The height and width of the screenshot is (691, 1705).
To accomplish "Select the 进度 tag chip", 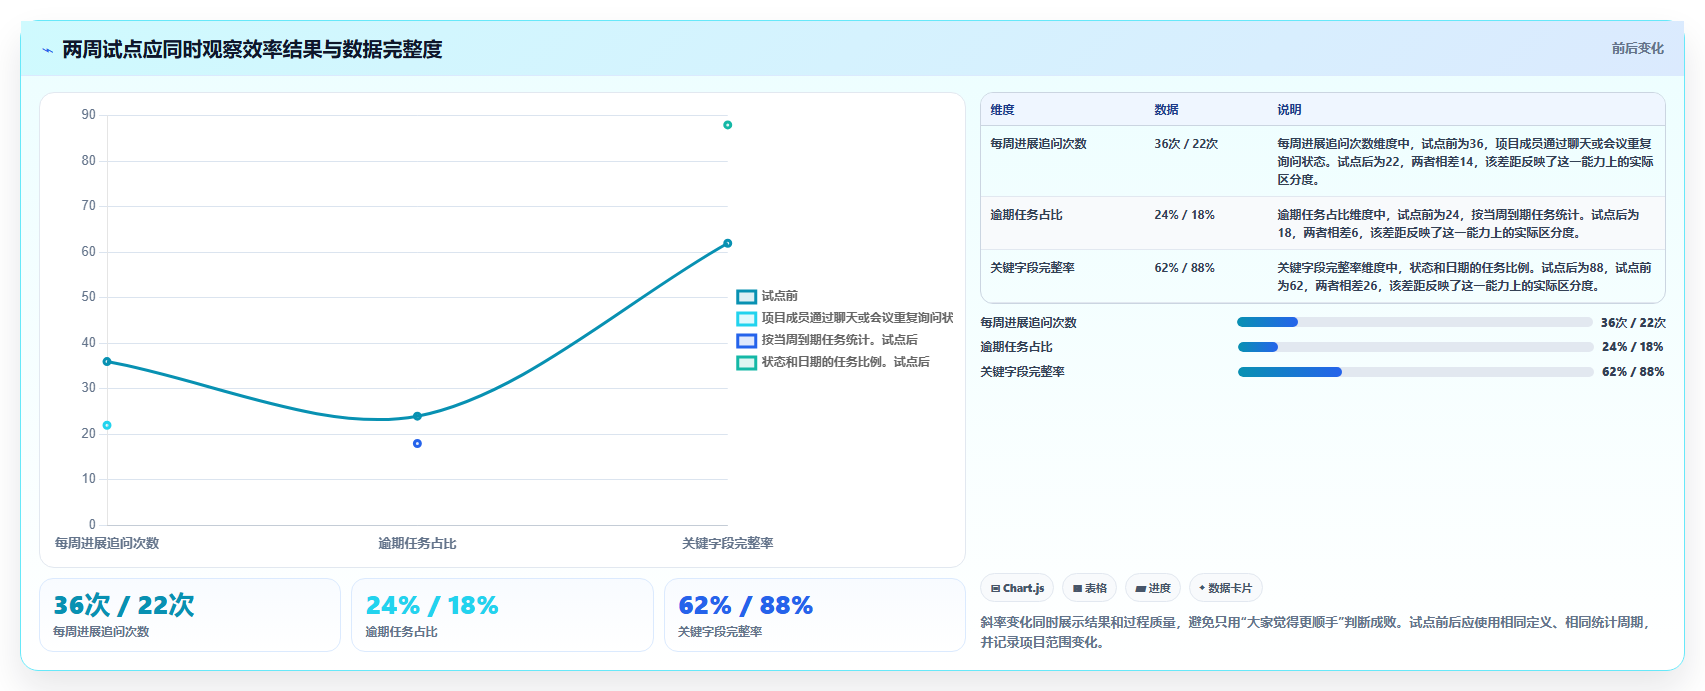I will click(1153, 588).
